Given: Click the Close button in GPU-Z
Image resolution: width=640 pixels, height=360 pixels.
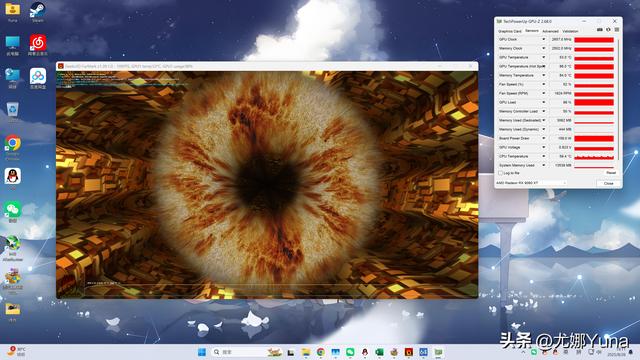Looking at the screenshot, I should 609,183.
